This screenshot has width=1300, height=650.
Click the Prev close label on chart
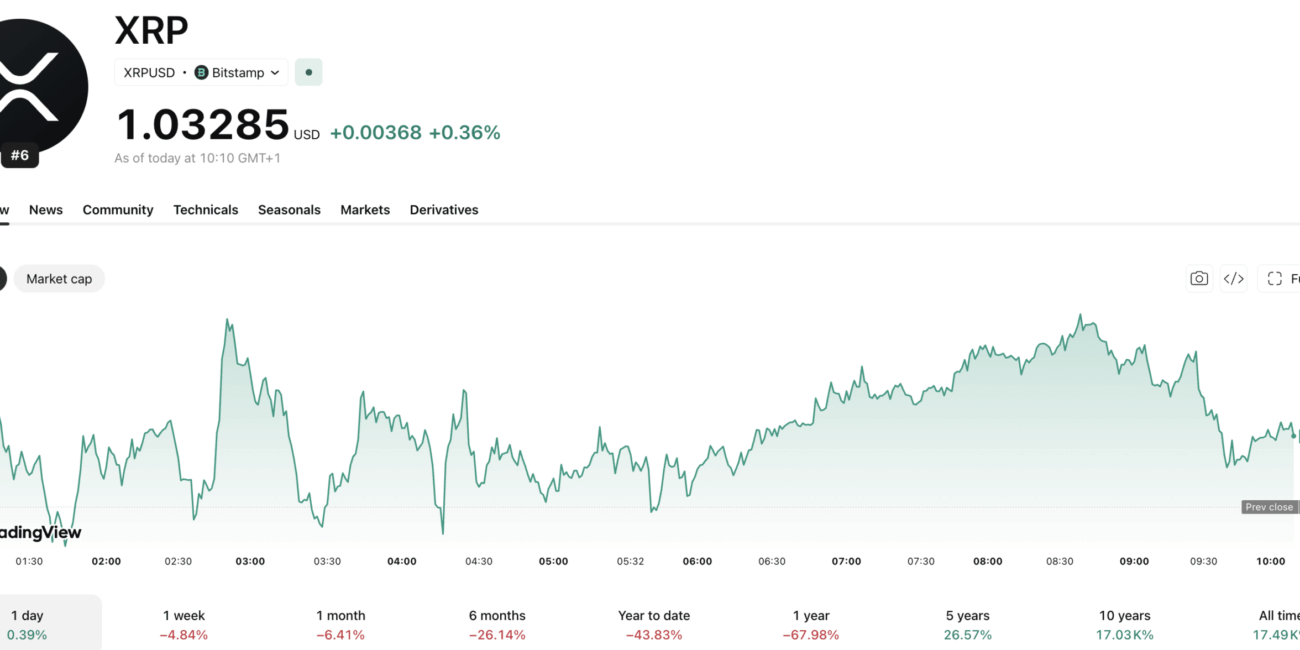pos(1269,507)
